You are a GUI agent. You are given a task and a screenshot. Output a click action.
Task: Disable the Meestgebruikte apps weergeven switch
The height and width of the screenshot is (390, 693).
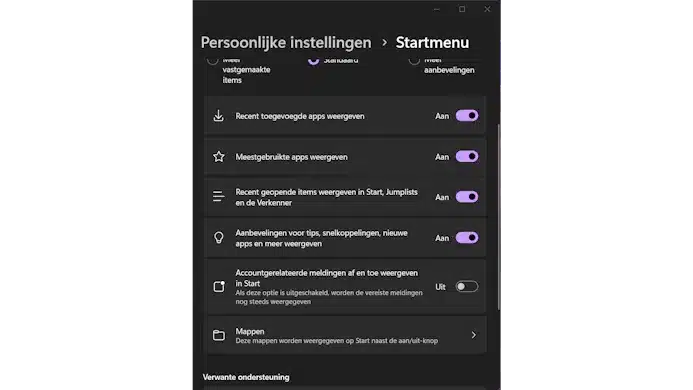[x=467, y=157]
